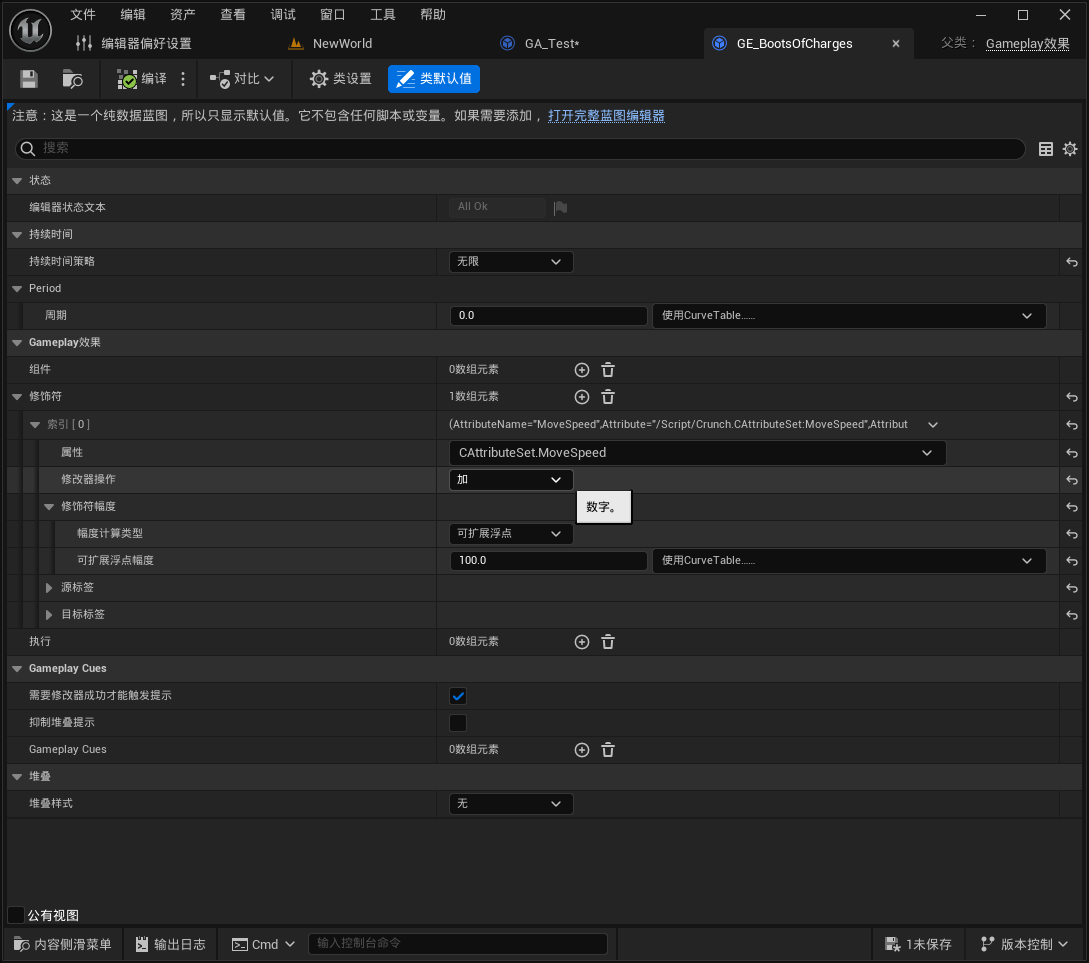Open the 工具 menu
Screen dimensions: 1089x963
point(383,15)
